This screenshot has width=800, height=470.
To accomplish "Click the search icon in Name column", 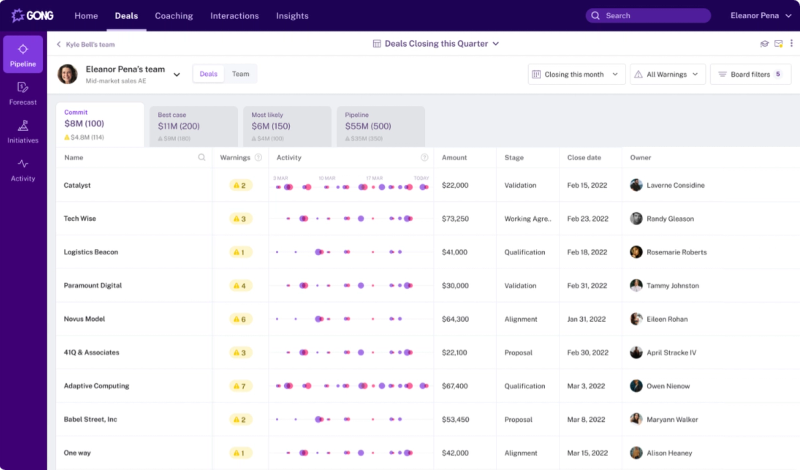I will tap(202, 157).
